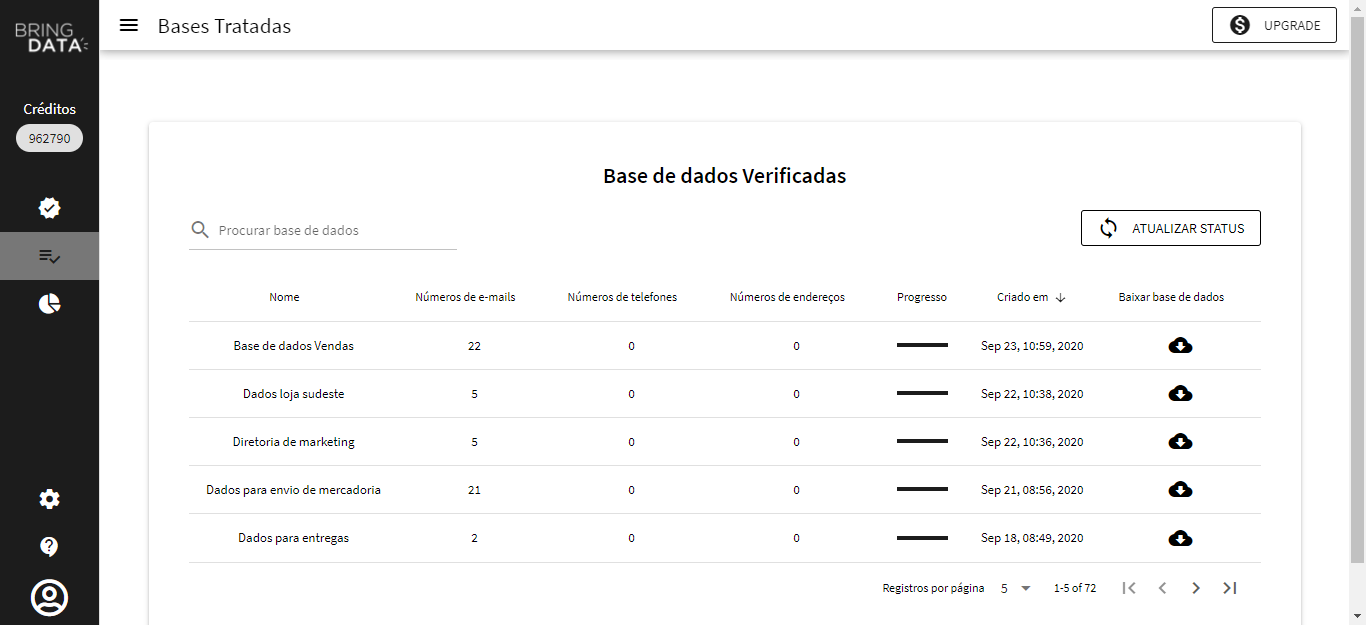1366x625 pixels.
Task: Click the ATUALIZAR STATUS button
Action: tap(1171, 228)
